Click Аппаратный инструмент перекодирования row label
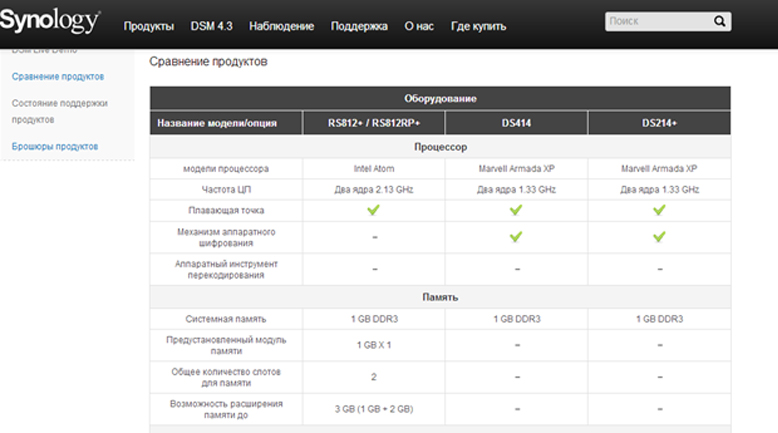778x433 pixels. [226, 269]
